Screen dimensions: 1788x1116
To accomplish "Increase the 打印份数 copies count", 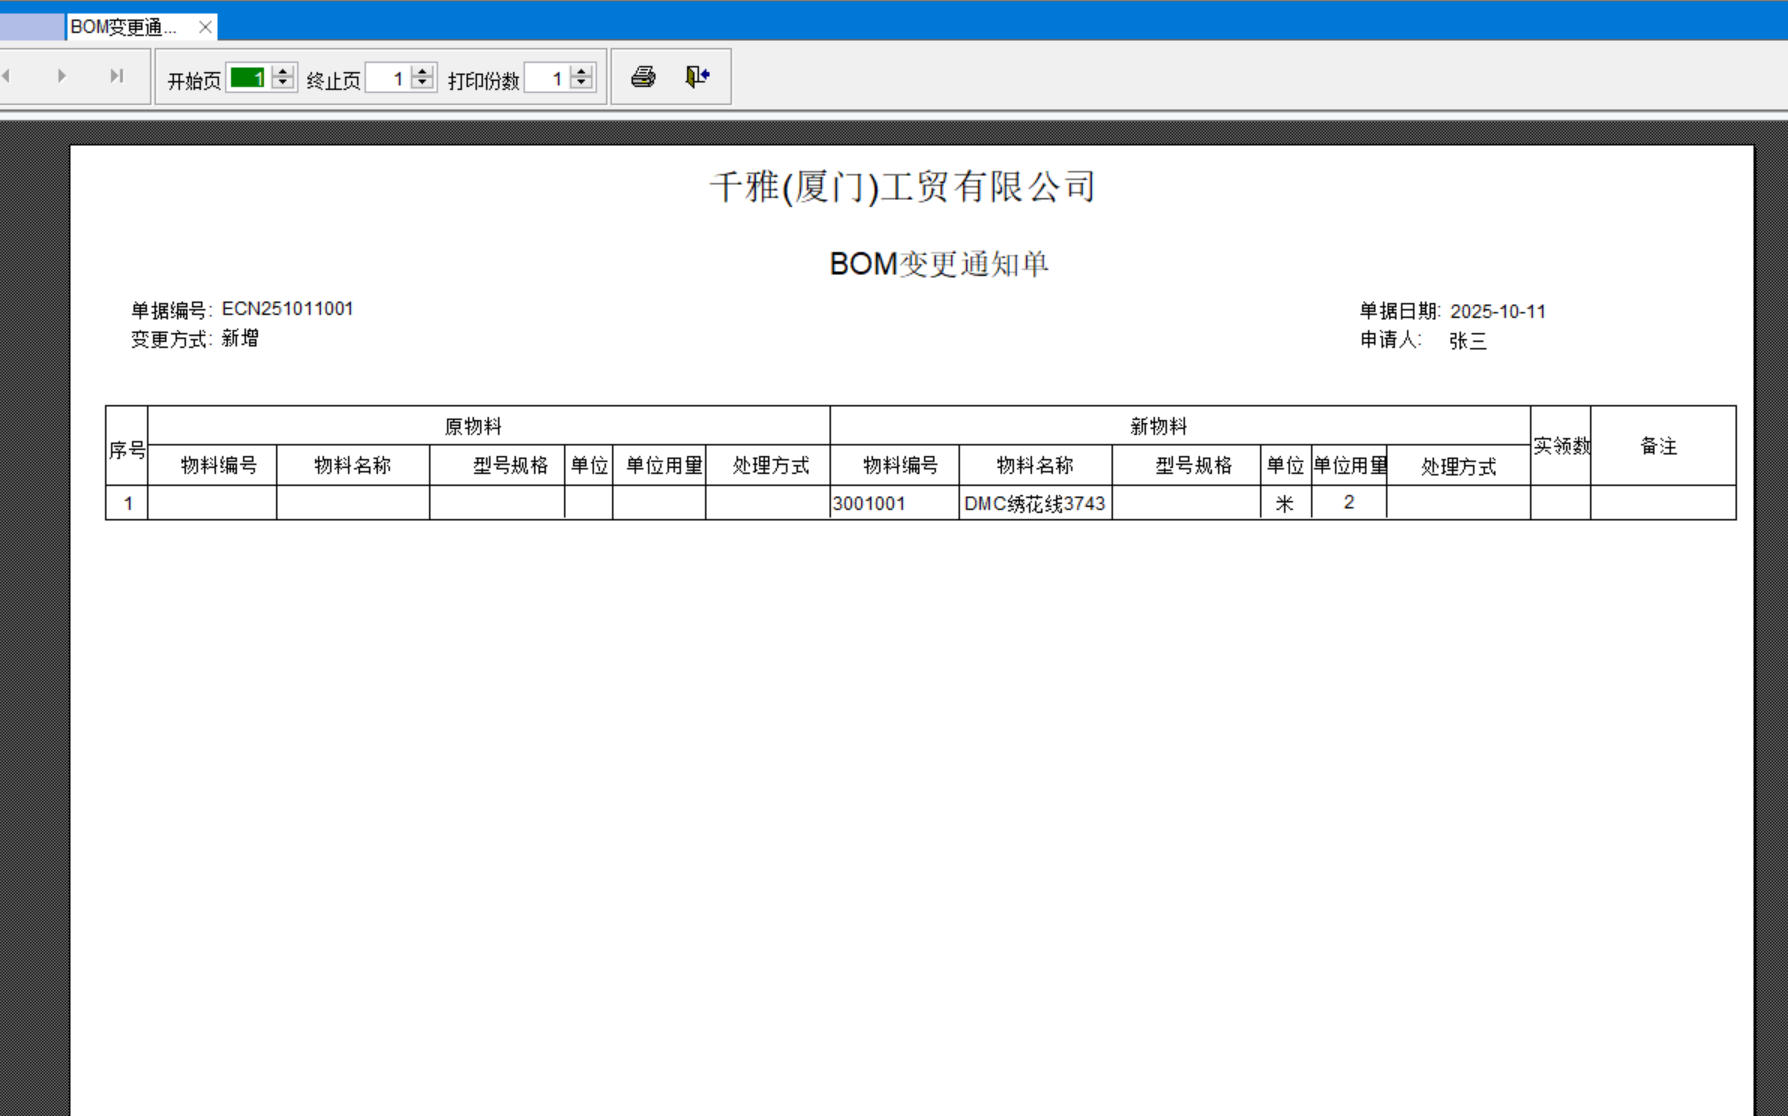I will [x=581, y=71].
